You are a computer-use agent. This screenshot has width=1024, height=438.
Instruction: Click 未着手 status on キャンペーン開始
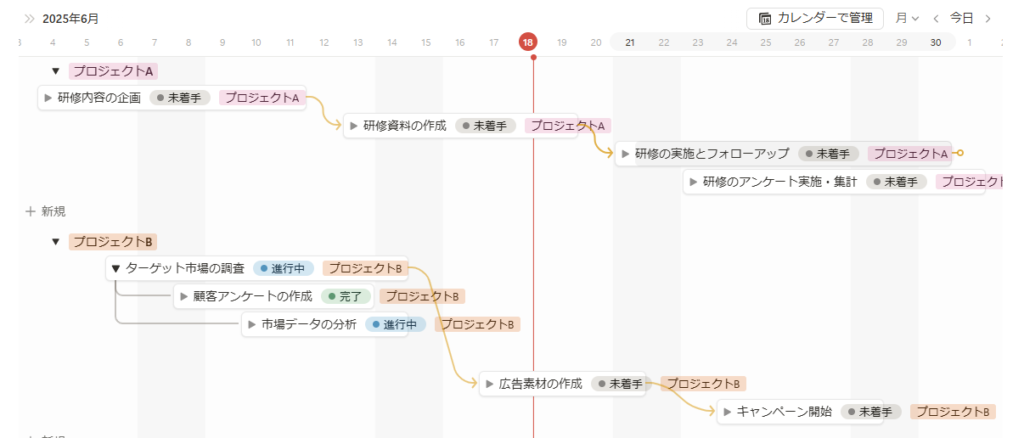[871, 412]
